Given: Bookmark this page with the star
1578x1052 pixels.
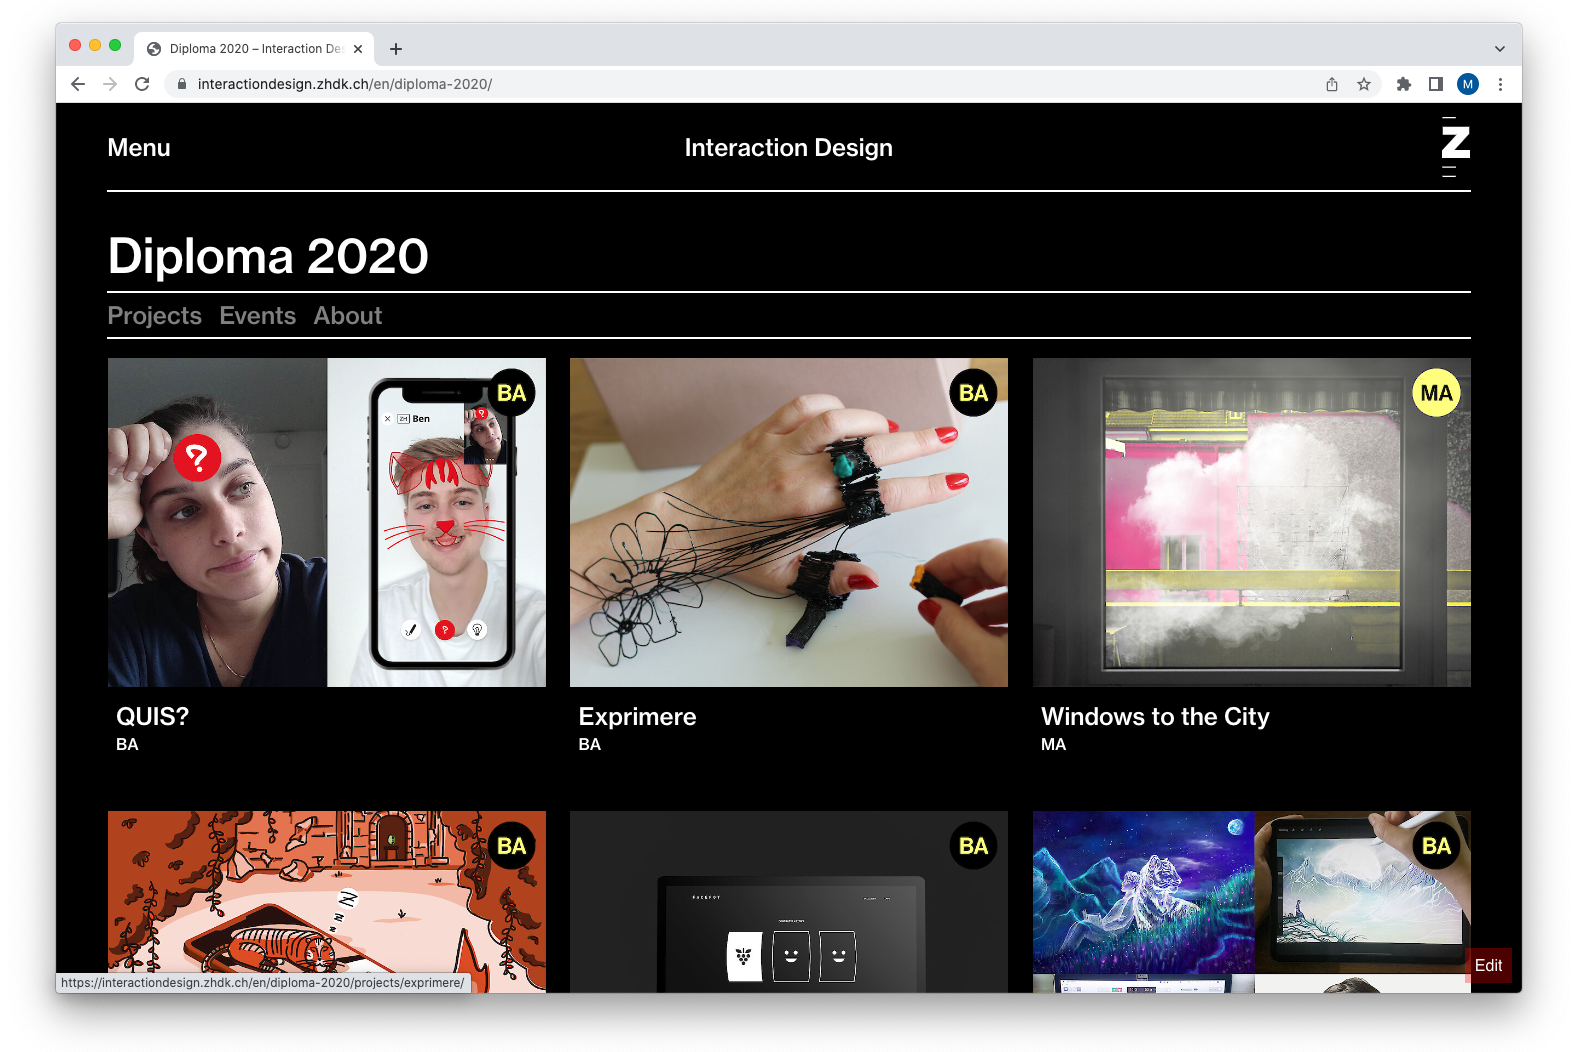Looking at the screenshot, I should (x=1363, y=84).
